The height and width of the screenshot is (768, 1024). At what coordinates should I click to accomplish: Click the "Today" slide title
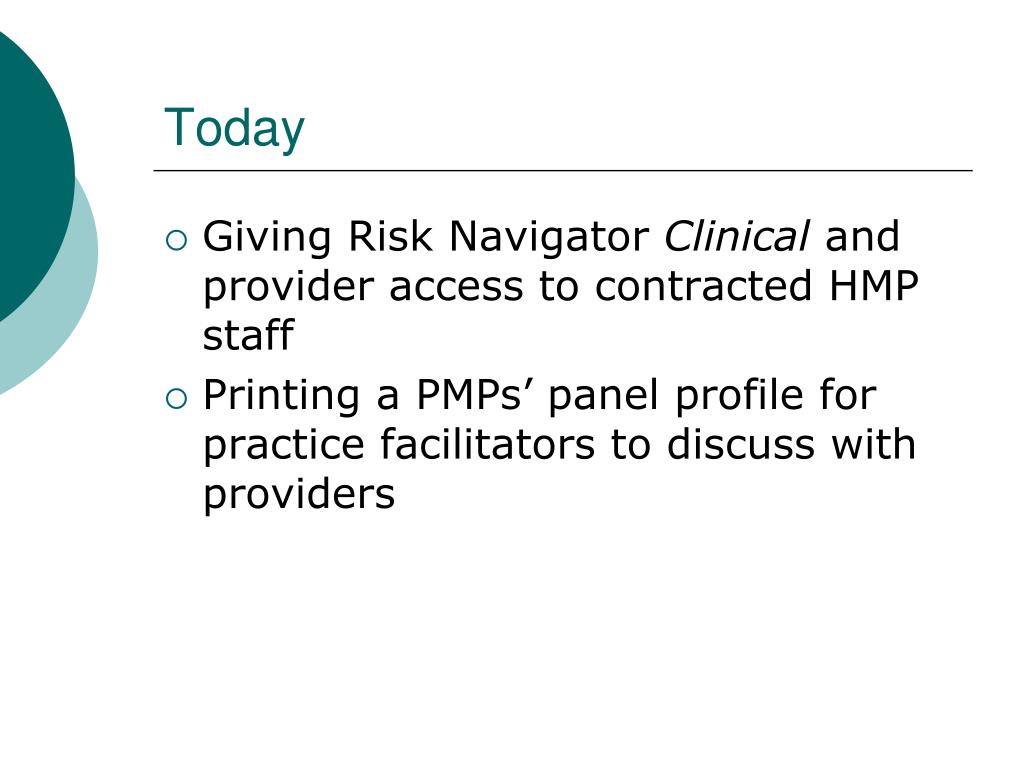coord(234,129)
